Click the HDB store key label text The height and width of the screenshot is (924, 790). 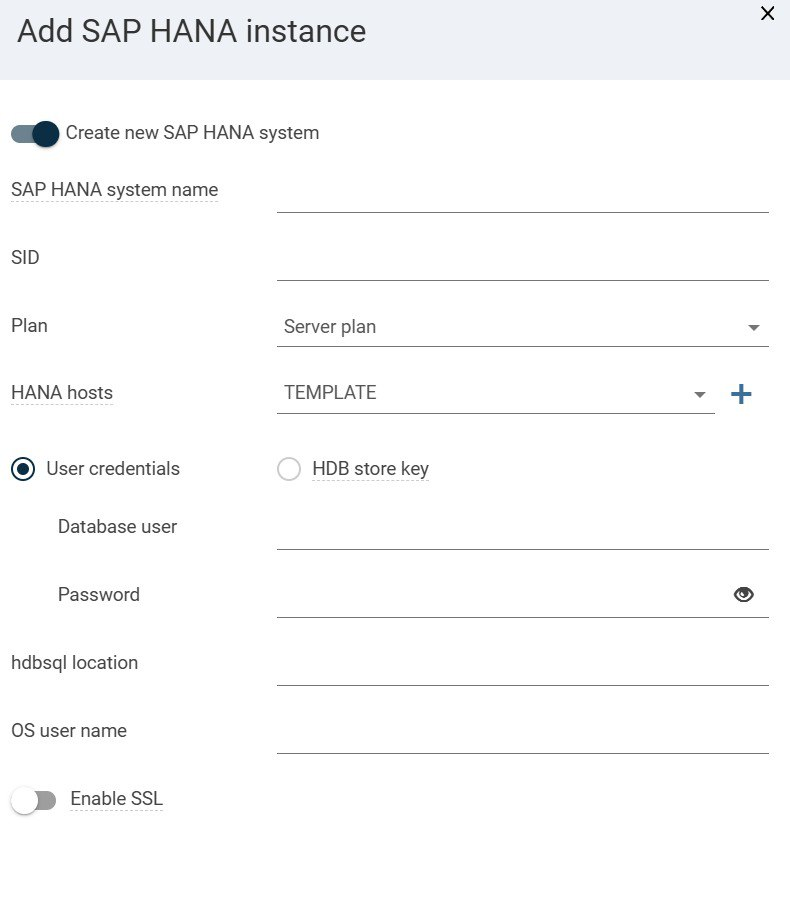[371, 469]
